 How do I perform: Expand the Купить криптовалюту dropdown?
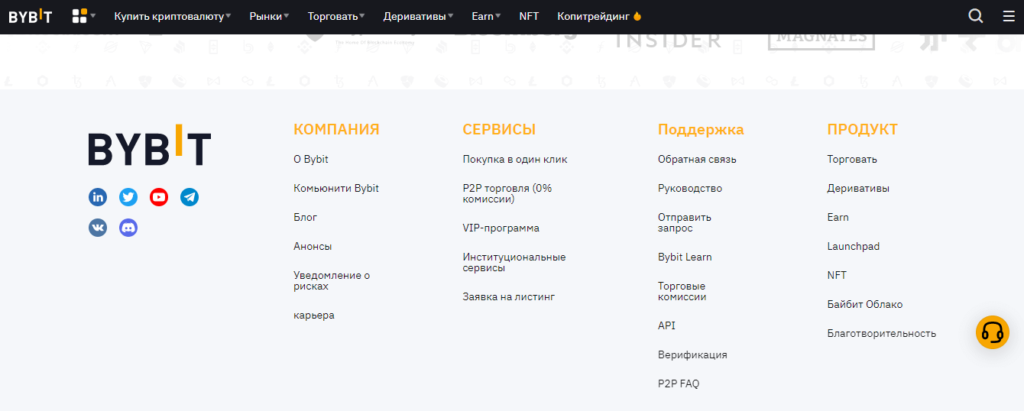pyautogui.click(x=171, y=17)
